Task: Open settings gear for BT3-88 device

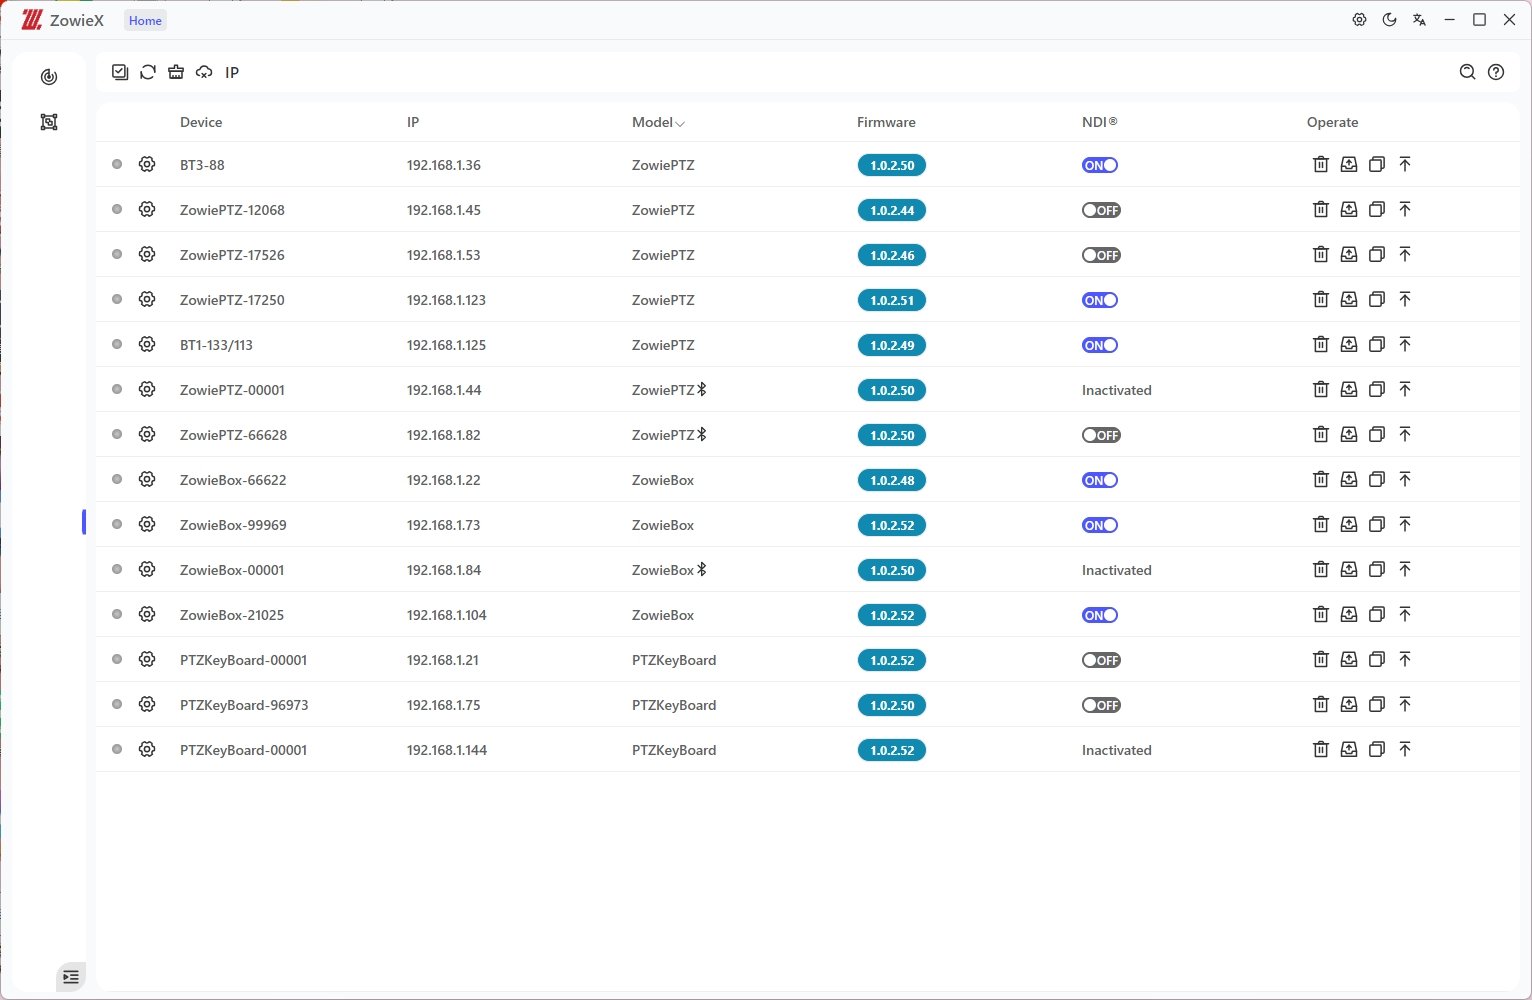Action: click(x=147, y=164)
